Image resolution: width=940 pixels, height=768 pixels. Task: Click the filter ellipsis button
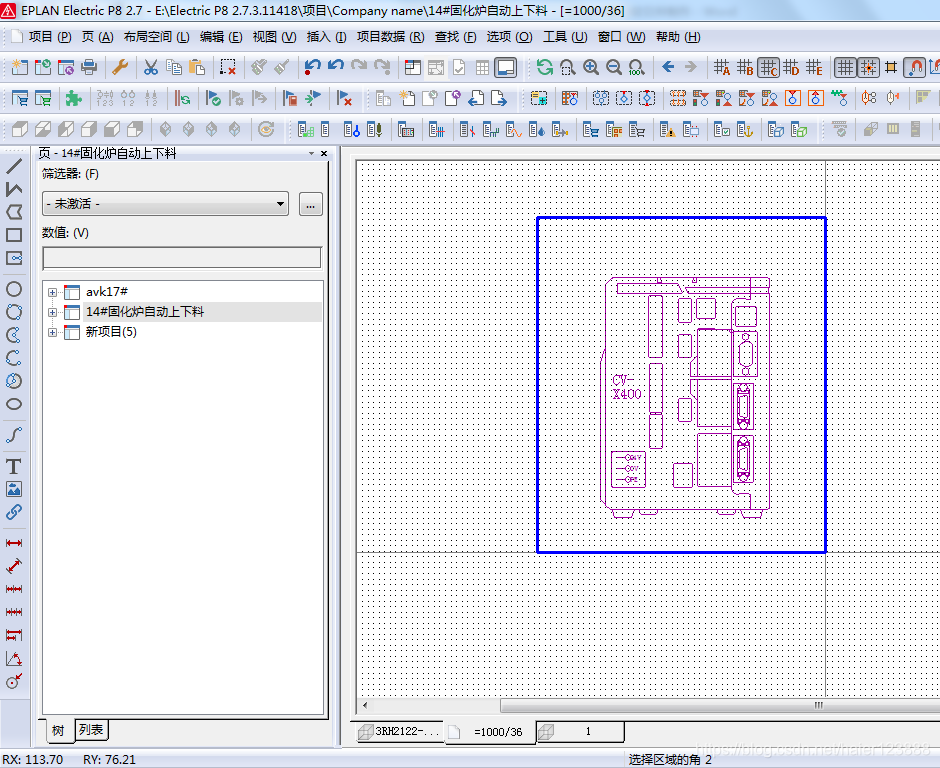click(311, 204)
